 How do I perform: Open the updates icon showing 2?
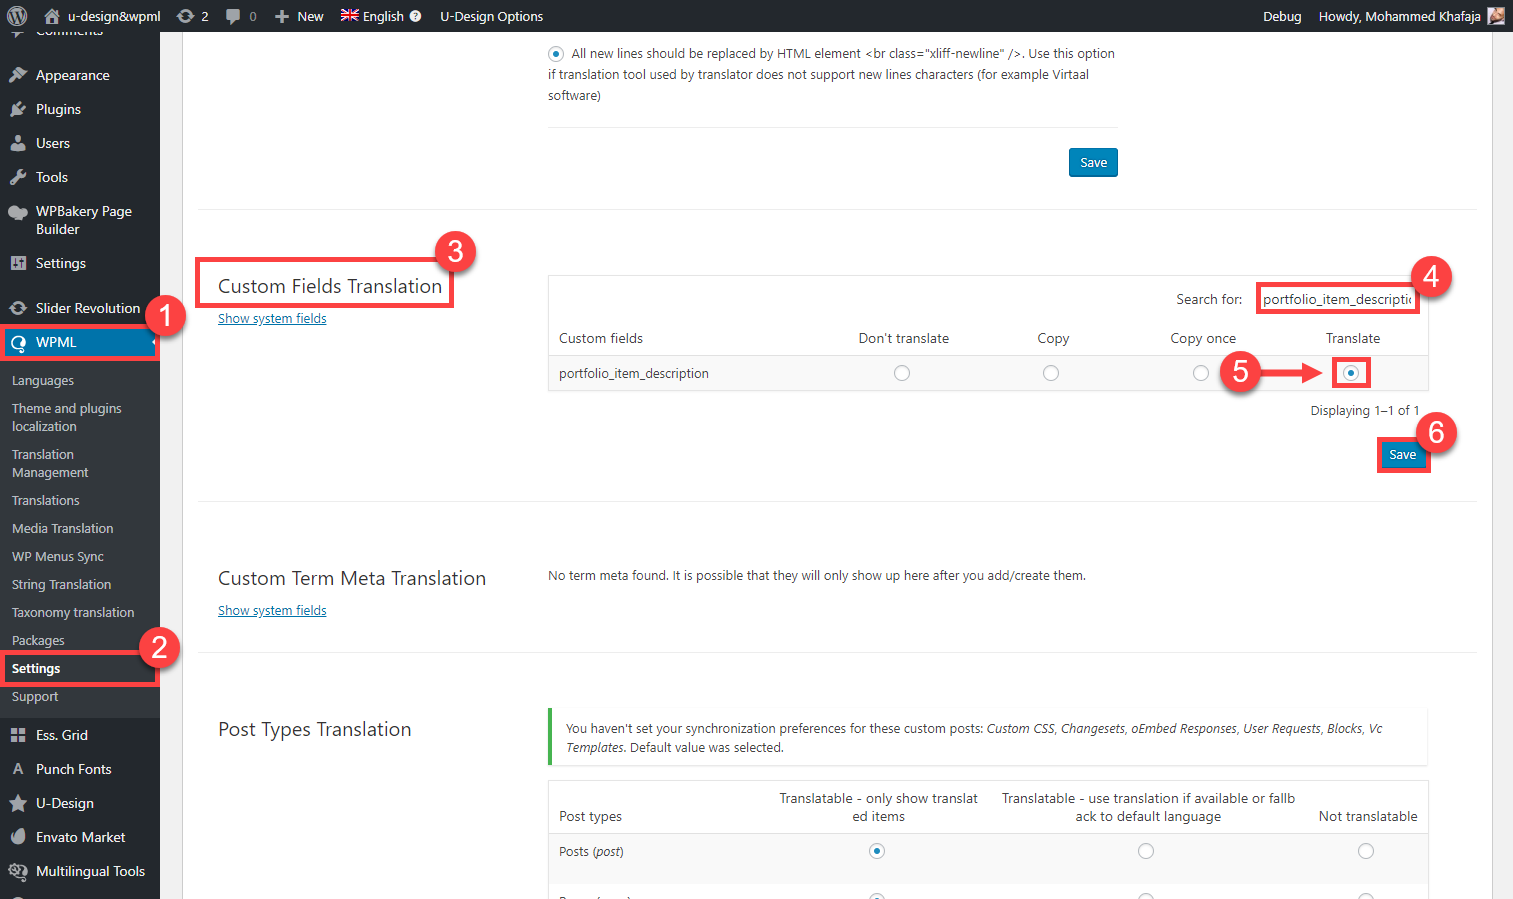186,16
